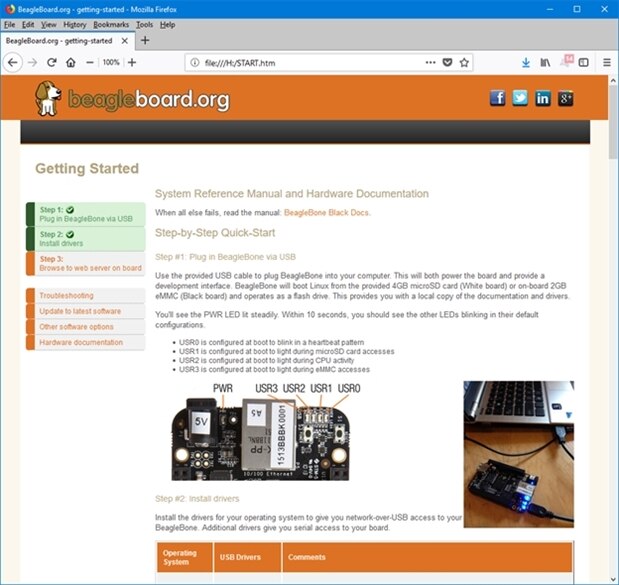Open the Bookmarks menu
This screenshot has height=585, width=619.
pyautogui.click(x=111, y=24)
